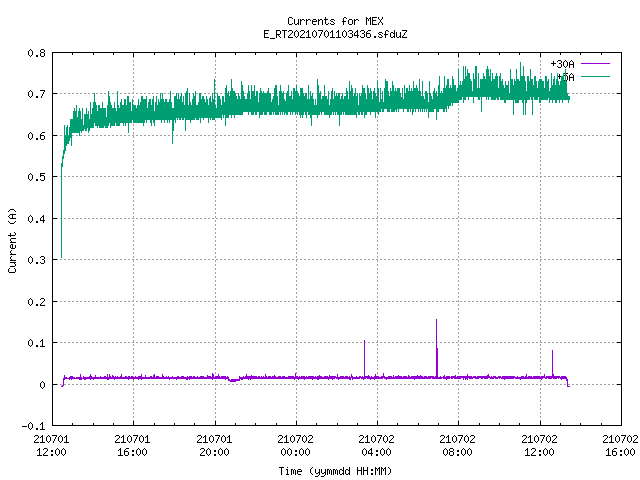This screenshot has height=480, width=640.
Task: Click the y-axis tick label '0.4'
Action: (36, 219)
